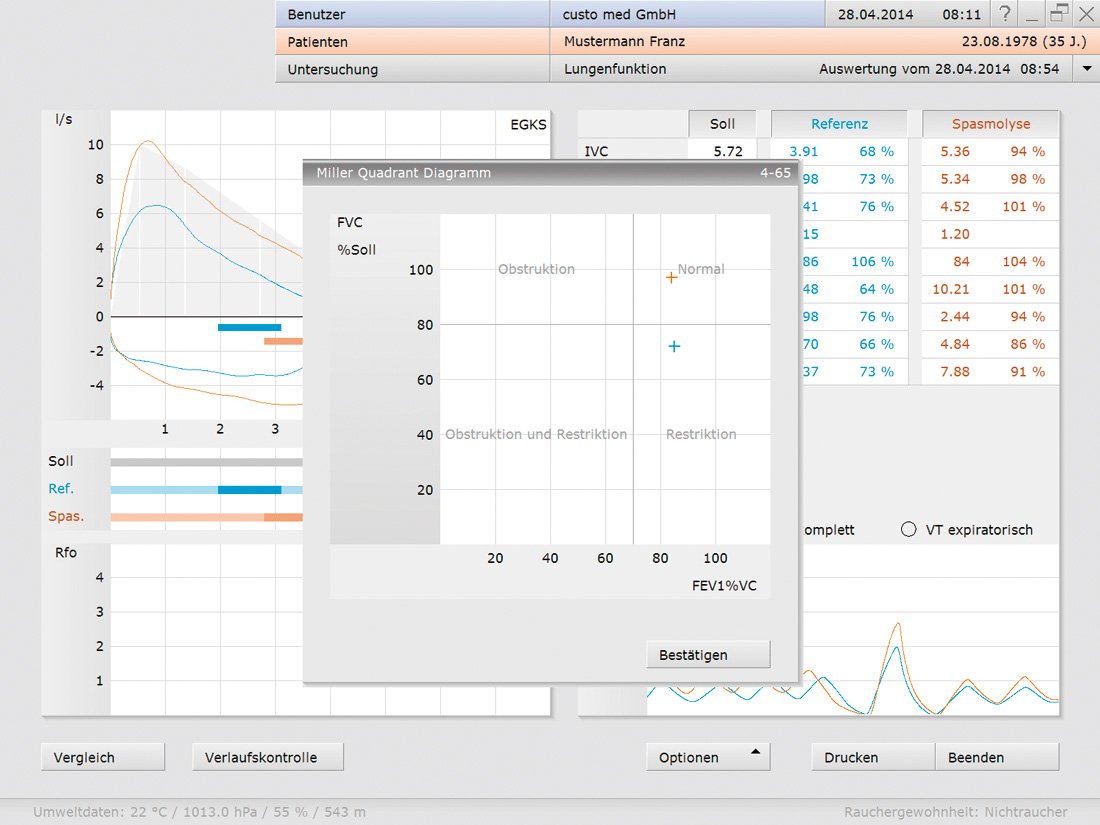Close the application with the X icon
Screen dimensions: 1100x825
[1085, 15]
